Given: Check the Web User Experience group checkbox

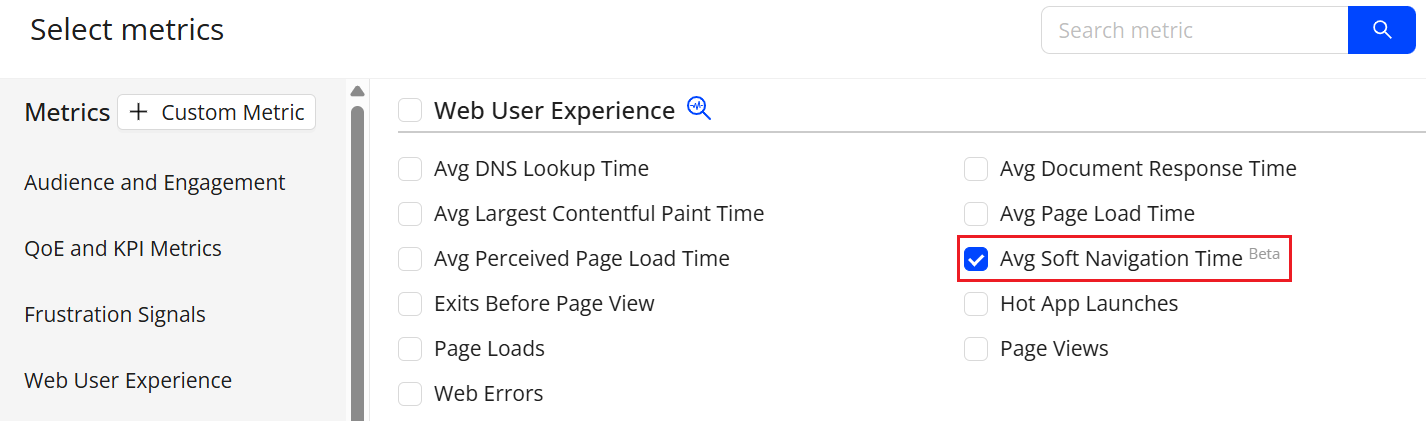Looking at the screenshot, I should tap(410, 110).
